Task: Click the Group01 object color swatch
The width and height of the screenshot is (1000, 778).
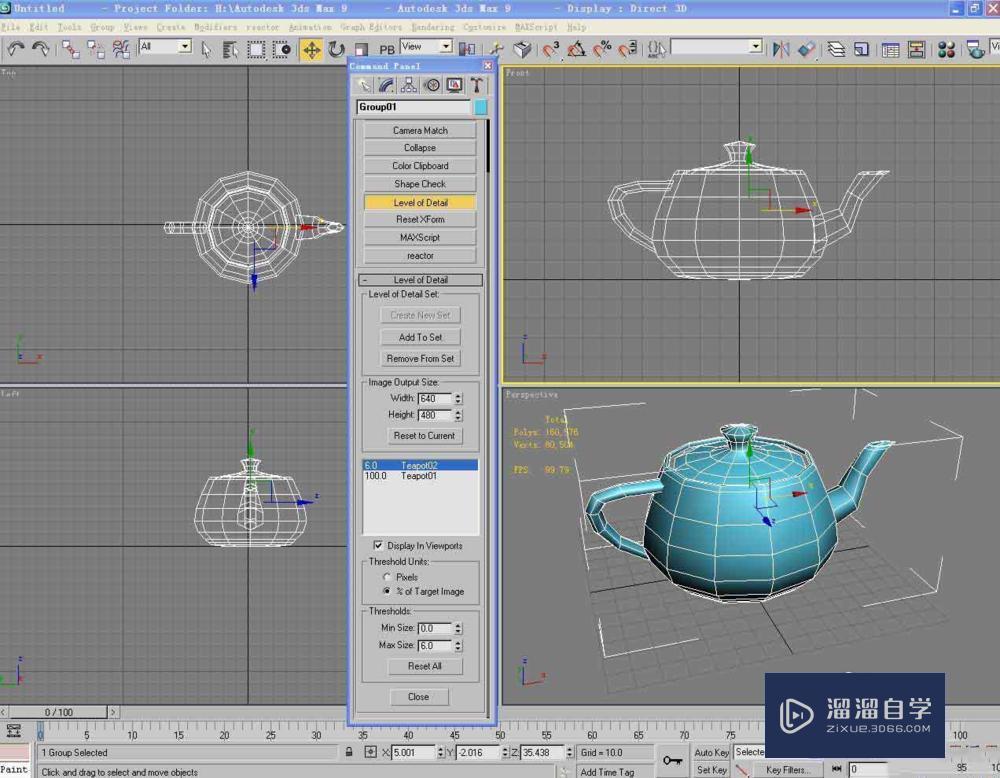Action: [x=482, y=106]
